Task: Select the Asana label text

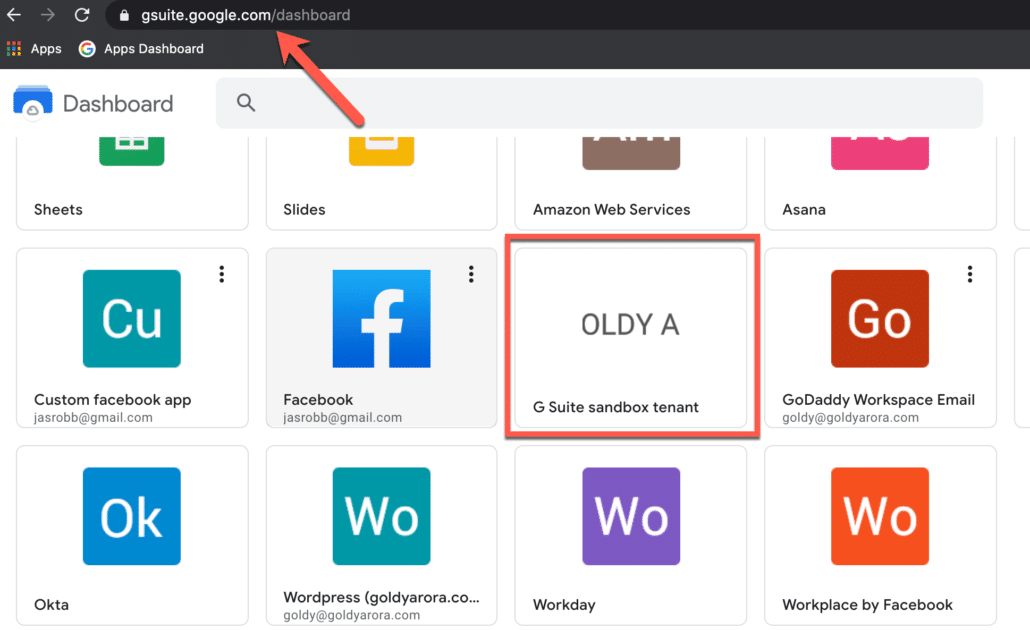Action: pyautogui.click(x=804, y=210)
